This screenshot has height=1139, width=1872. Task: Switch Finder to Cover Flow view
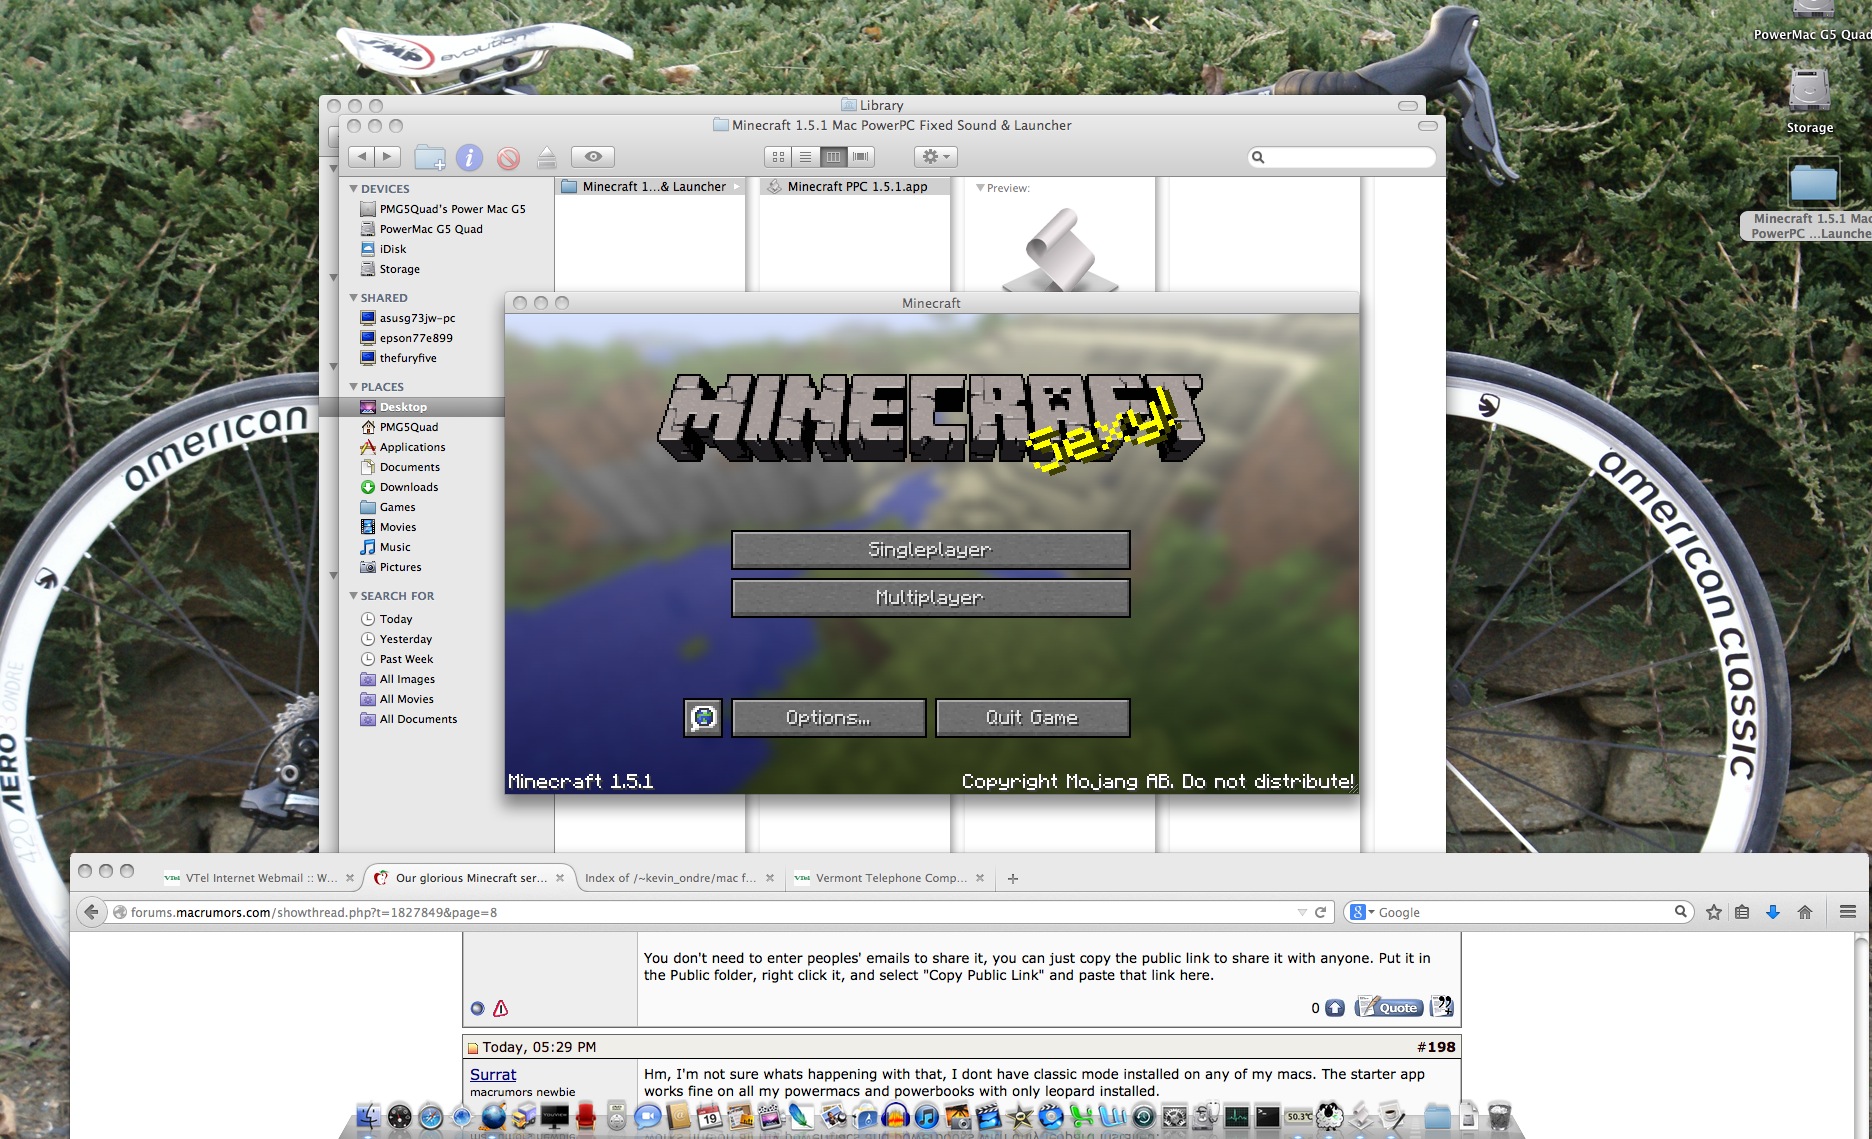click(860, 157)
